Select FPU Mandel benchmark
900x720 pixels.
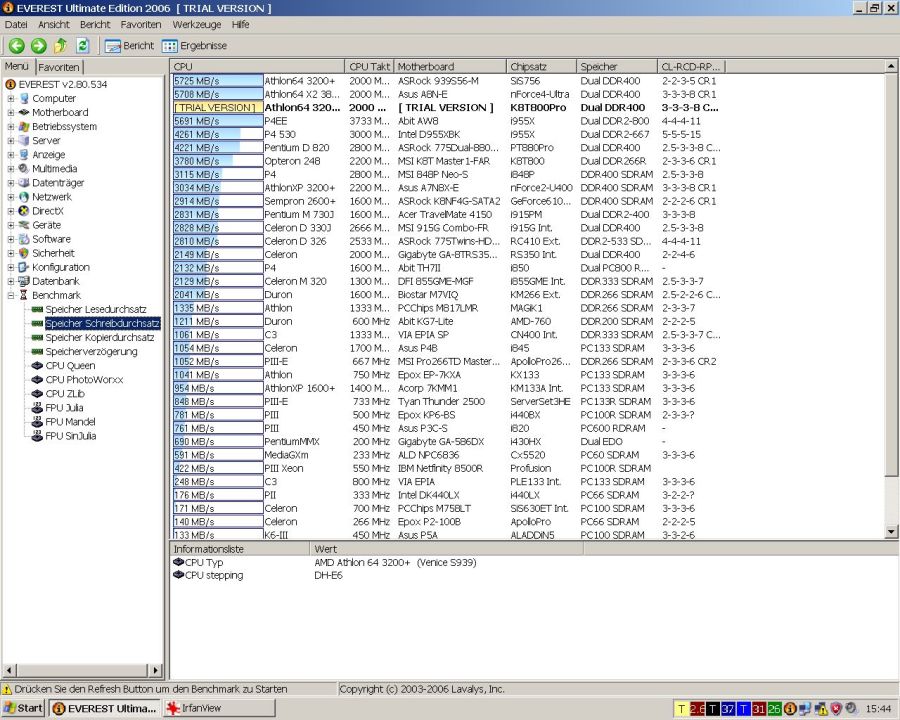70,422
